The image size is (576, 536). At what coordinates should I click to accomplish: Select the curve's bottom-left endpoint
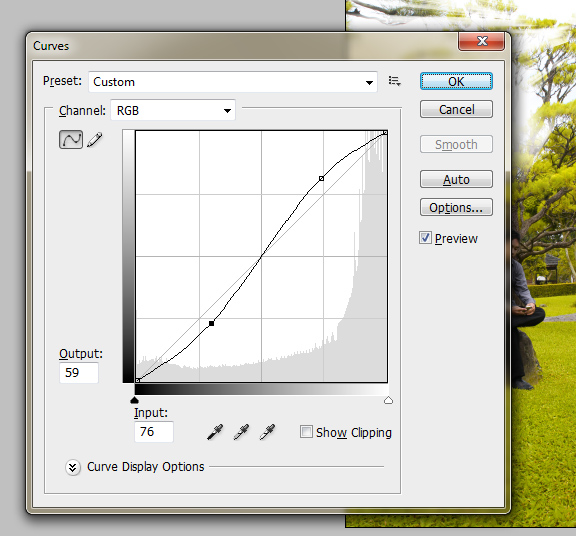tap(137, 380)
